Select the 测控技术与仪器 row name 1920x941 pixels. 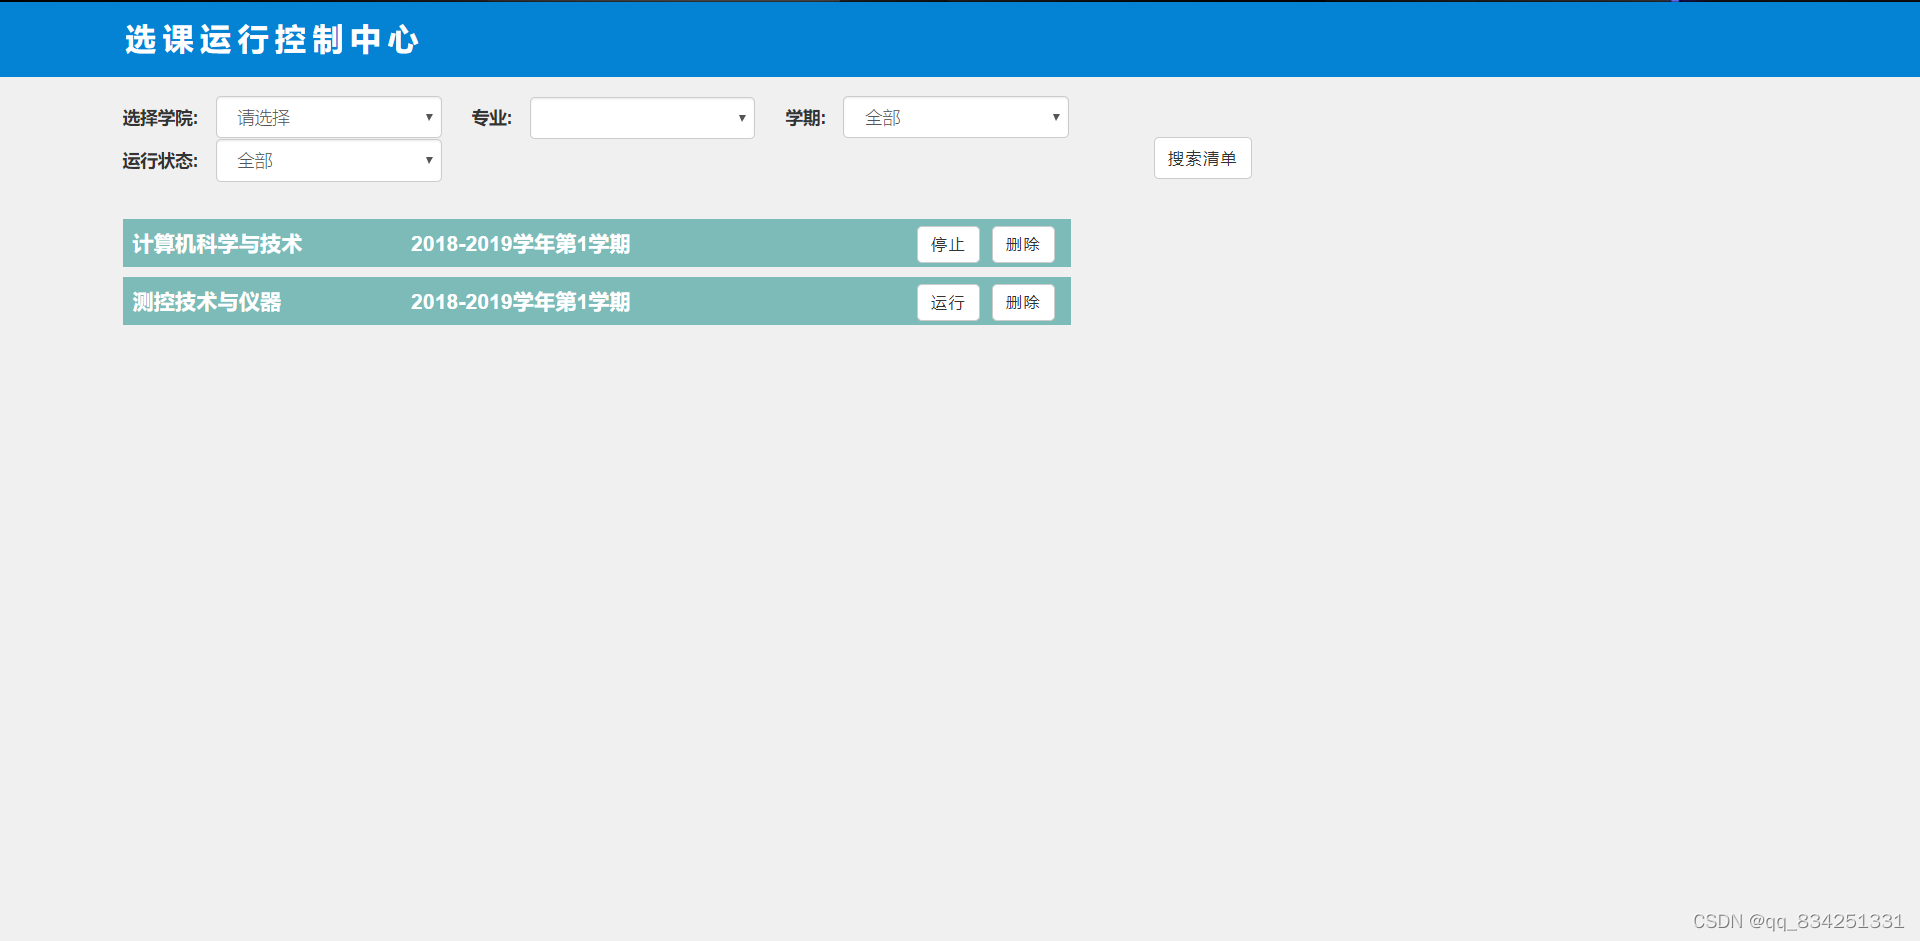[207, 302]
